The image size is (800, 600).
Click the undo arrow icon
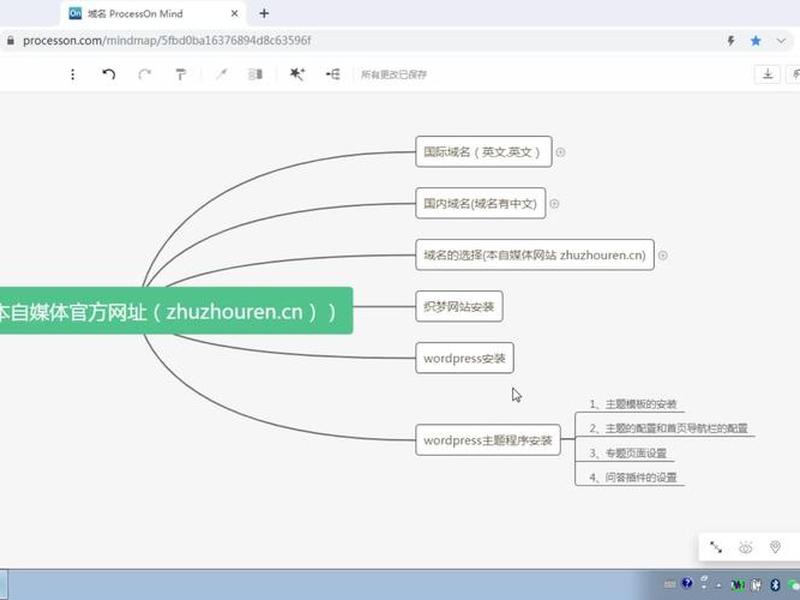click(109, 74)
